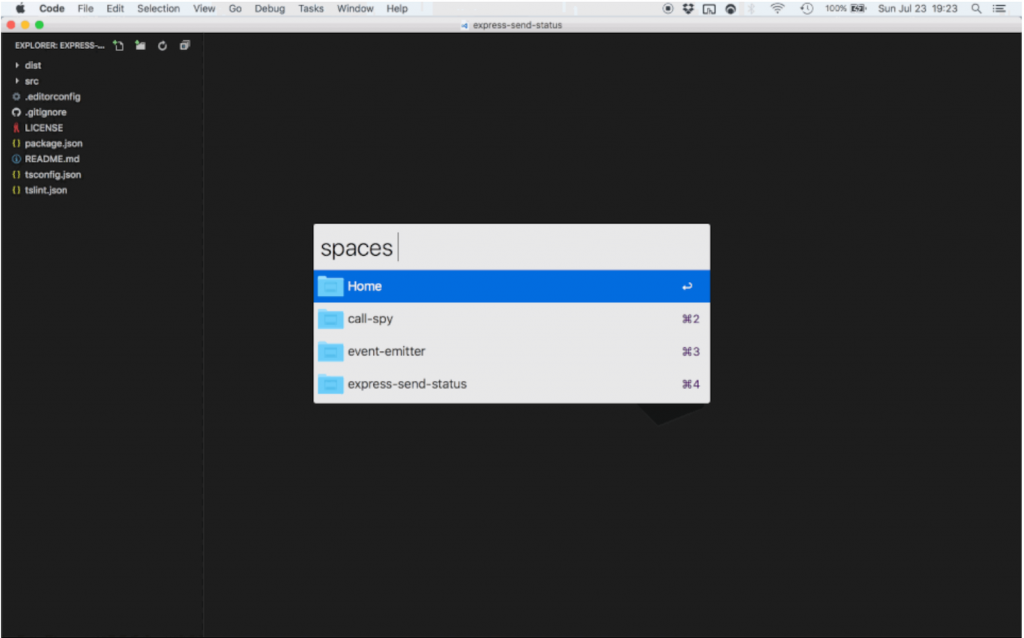1024x638 pixels.
Task: Open Spotlight search magnifier icon
Action: [x=976, y=8]
